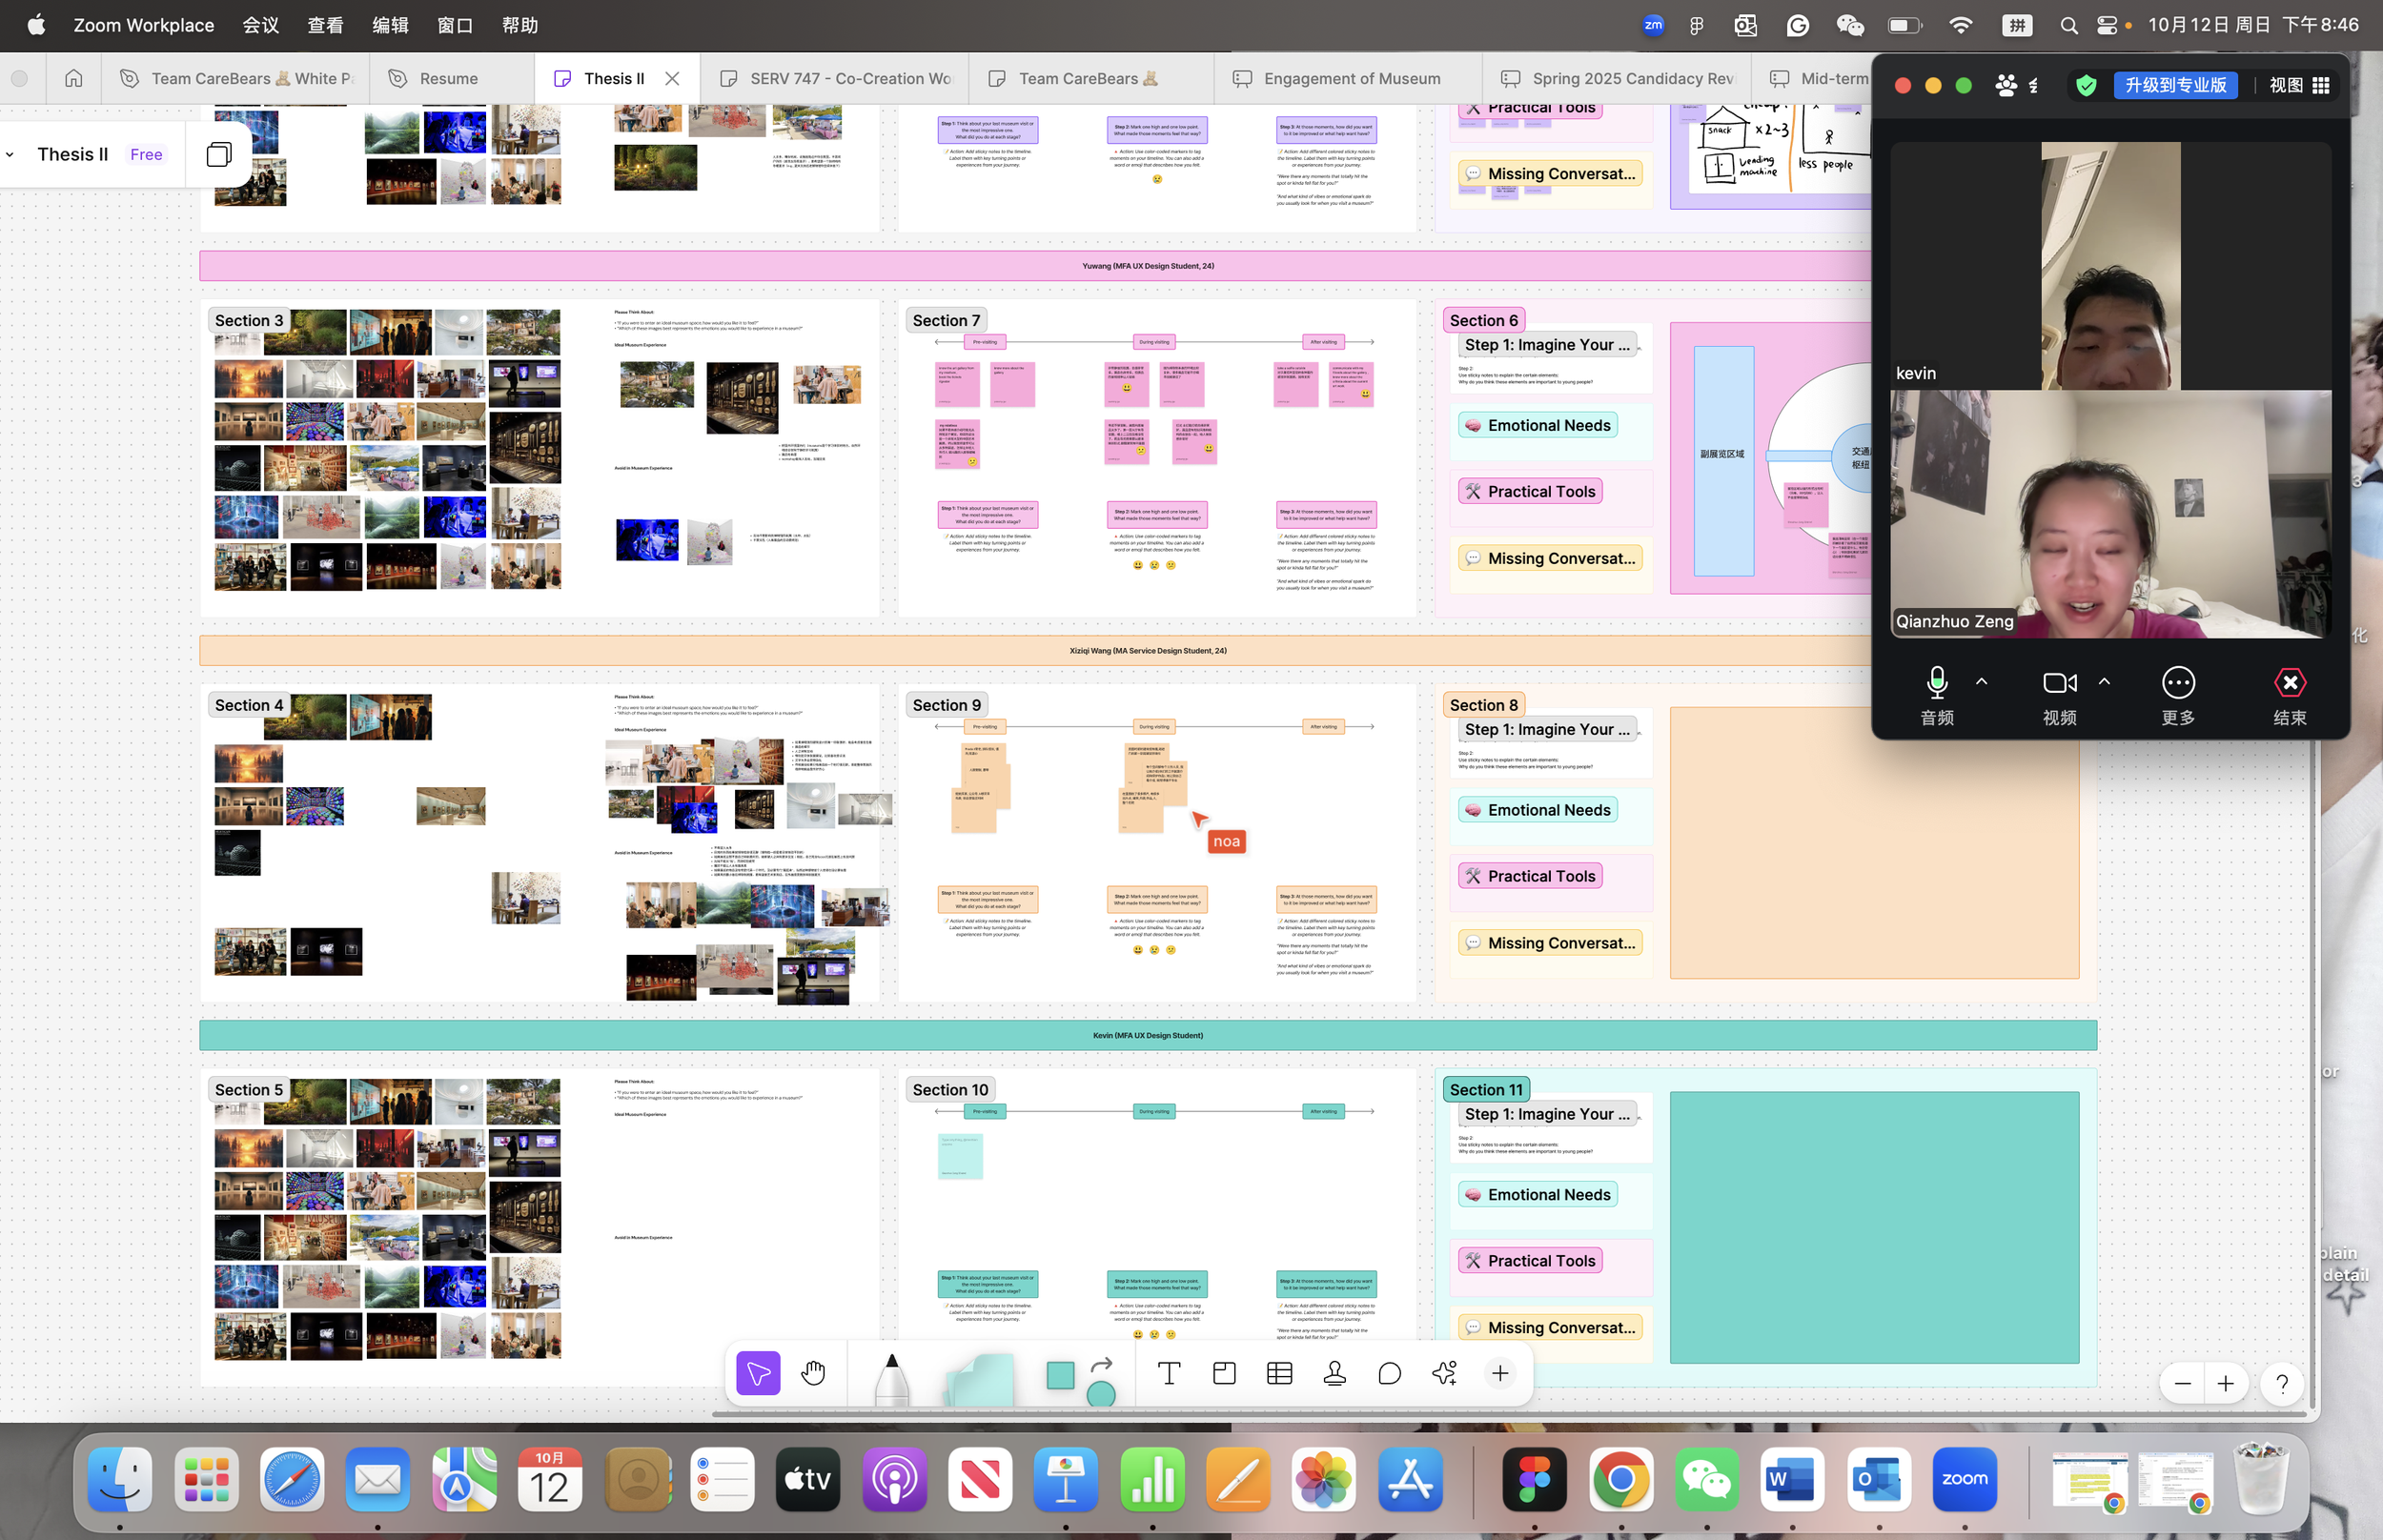Select the Hand pan tool
The width and height of the screenshot is (2383, 1540).
813,1373
